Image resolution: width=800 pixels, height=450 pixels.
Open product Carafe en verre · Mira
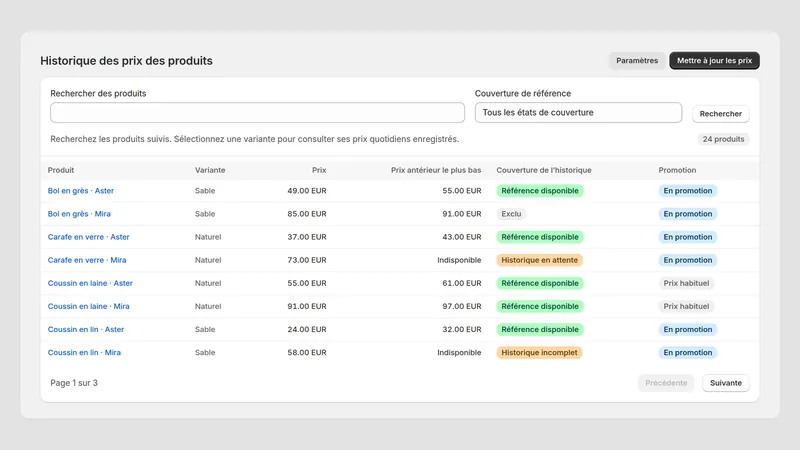(x=87, y=260)
